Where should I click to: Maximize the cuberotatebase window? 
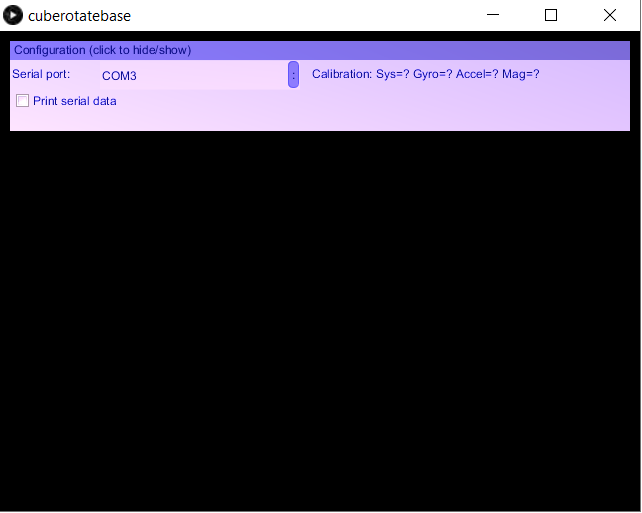(x=551, y=15)
